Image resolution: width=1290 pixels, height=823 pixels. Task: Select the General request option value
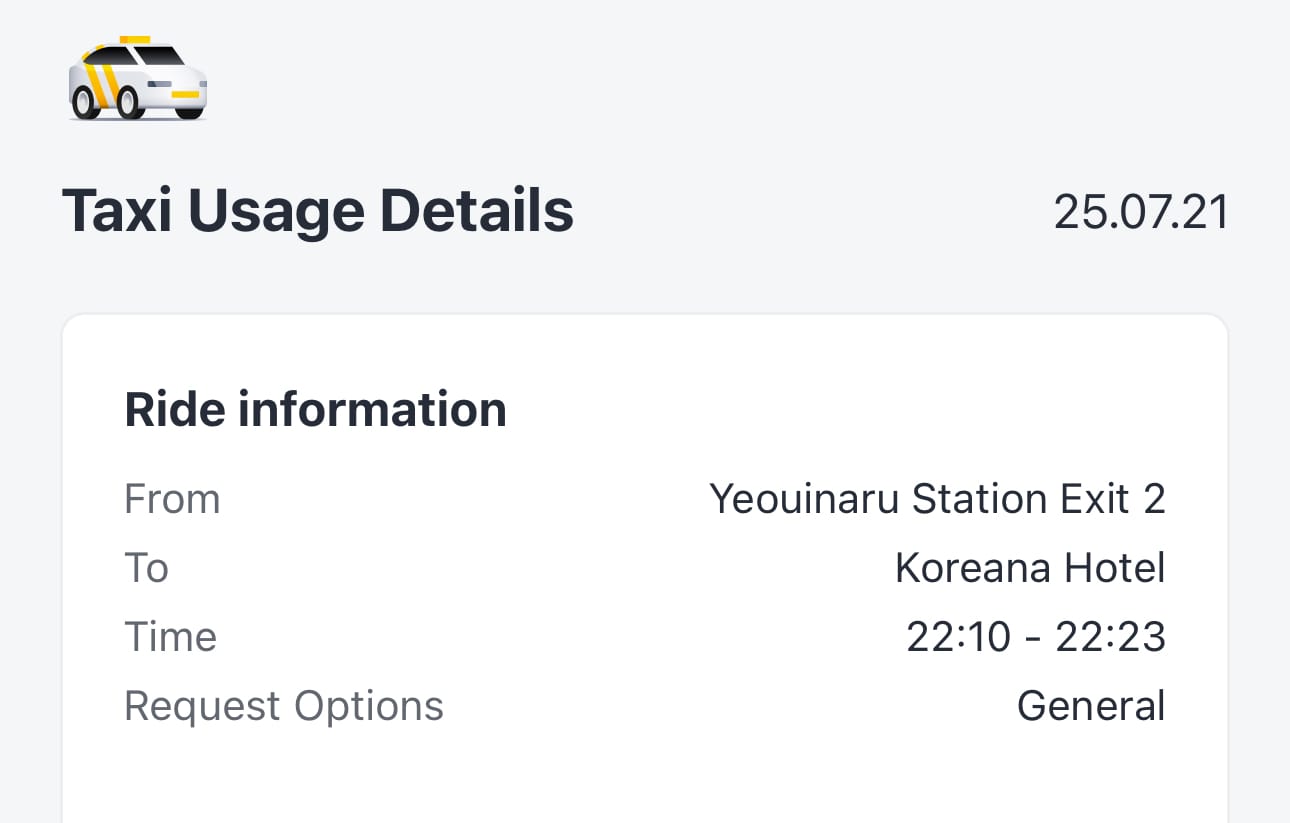point(1091,706)
